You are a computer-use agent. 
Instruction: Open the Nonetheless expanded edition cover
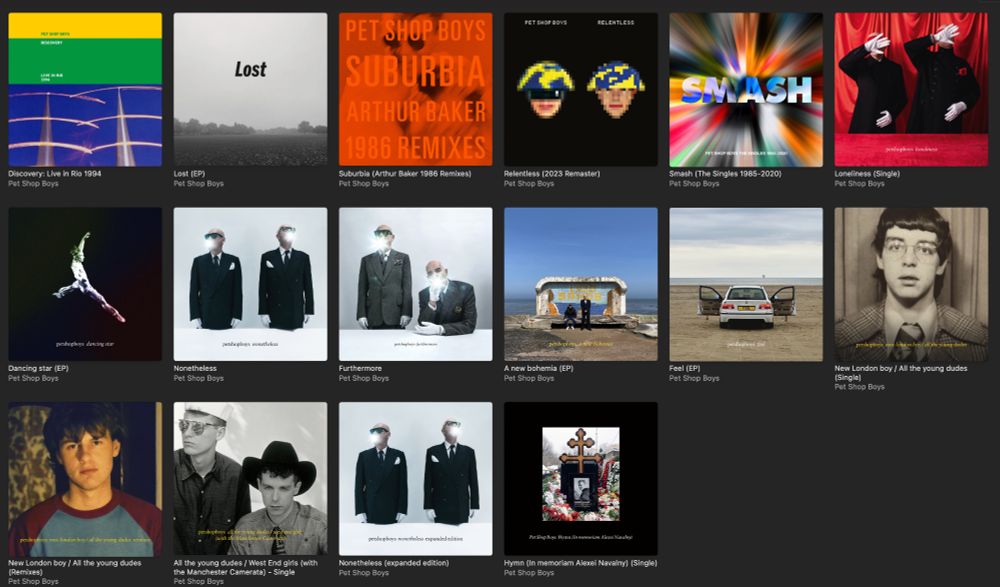415,479
